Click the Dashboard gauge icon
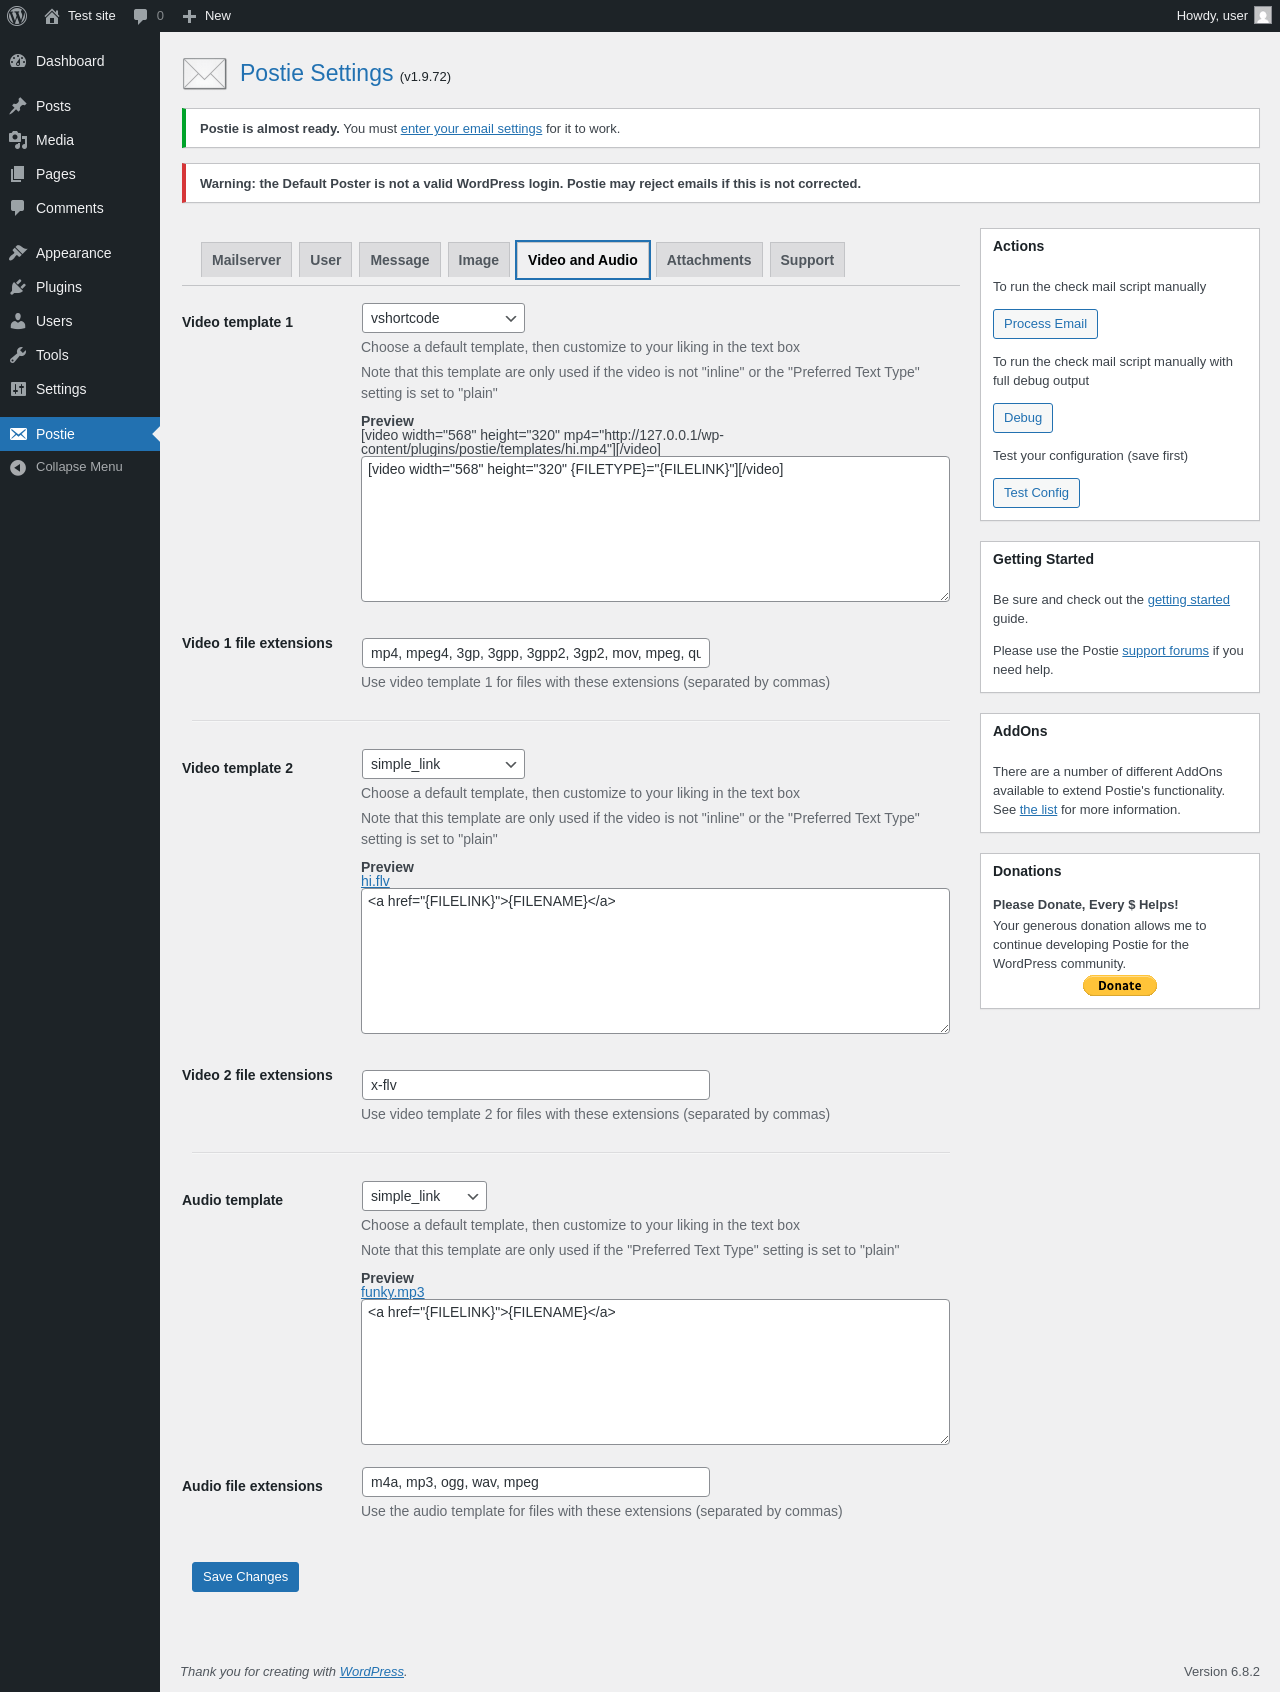The width and height of the screenshot is (1280, 1692). [18, 61]
